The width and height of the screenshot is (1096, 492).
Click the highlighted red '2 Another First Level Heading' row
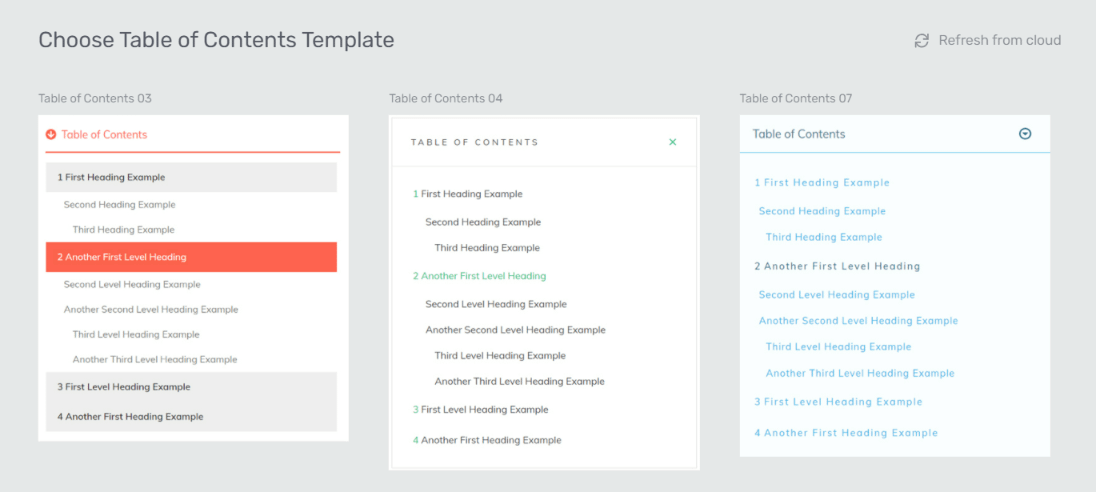pos(192,257)
